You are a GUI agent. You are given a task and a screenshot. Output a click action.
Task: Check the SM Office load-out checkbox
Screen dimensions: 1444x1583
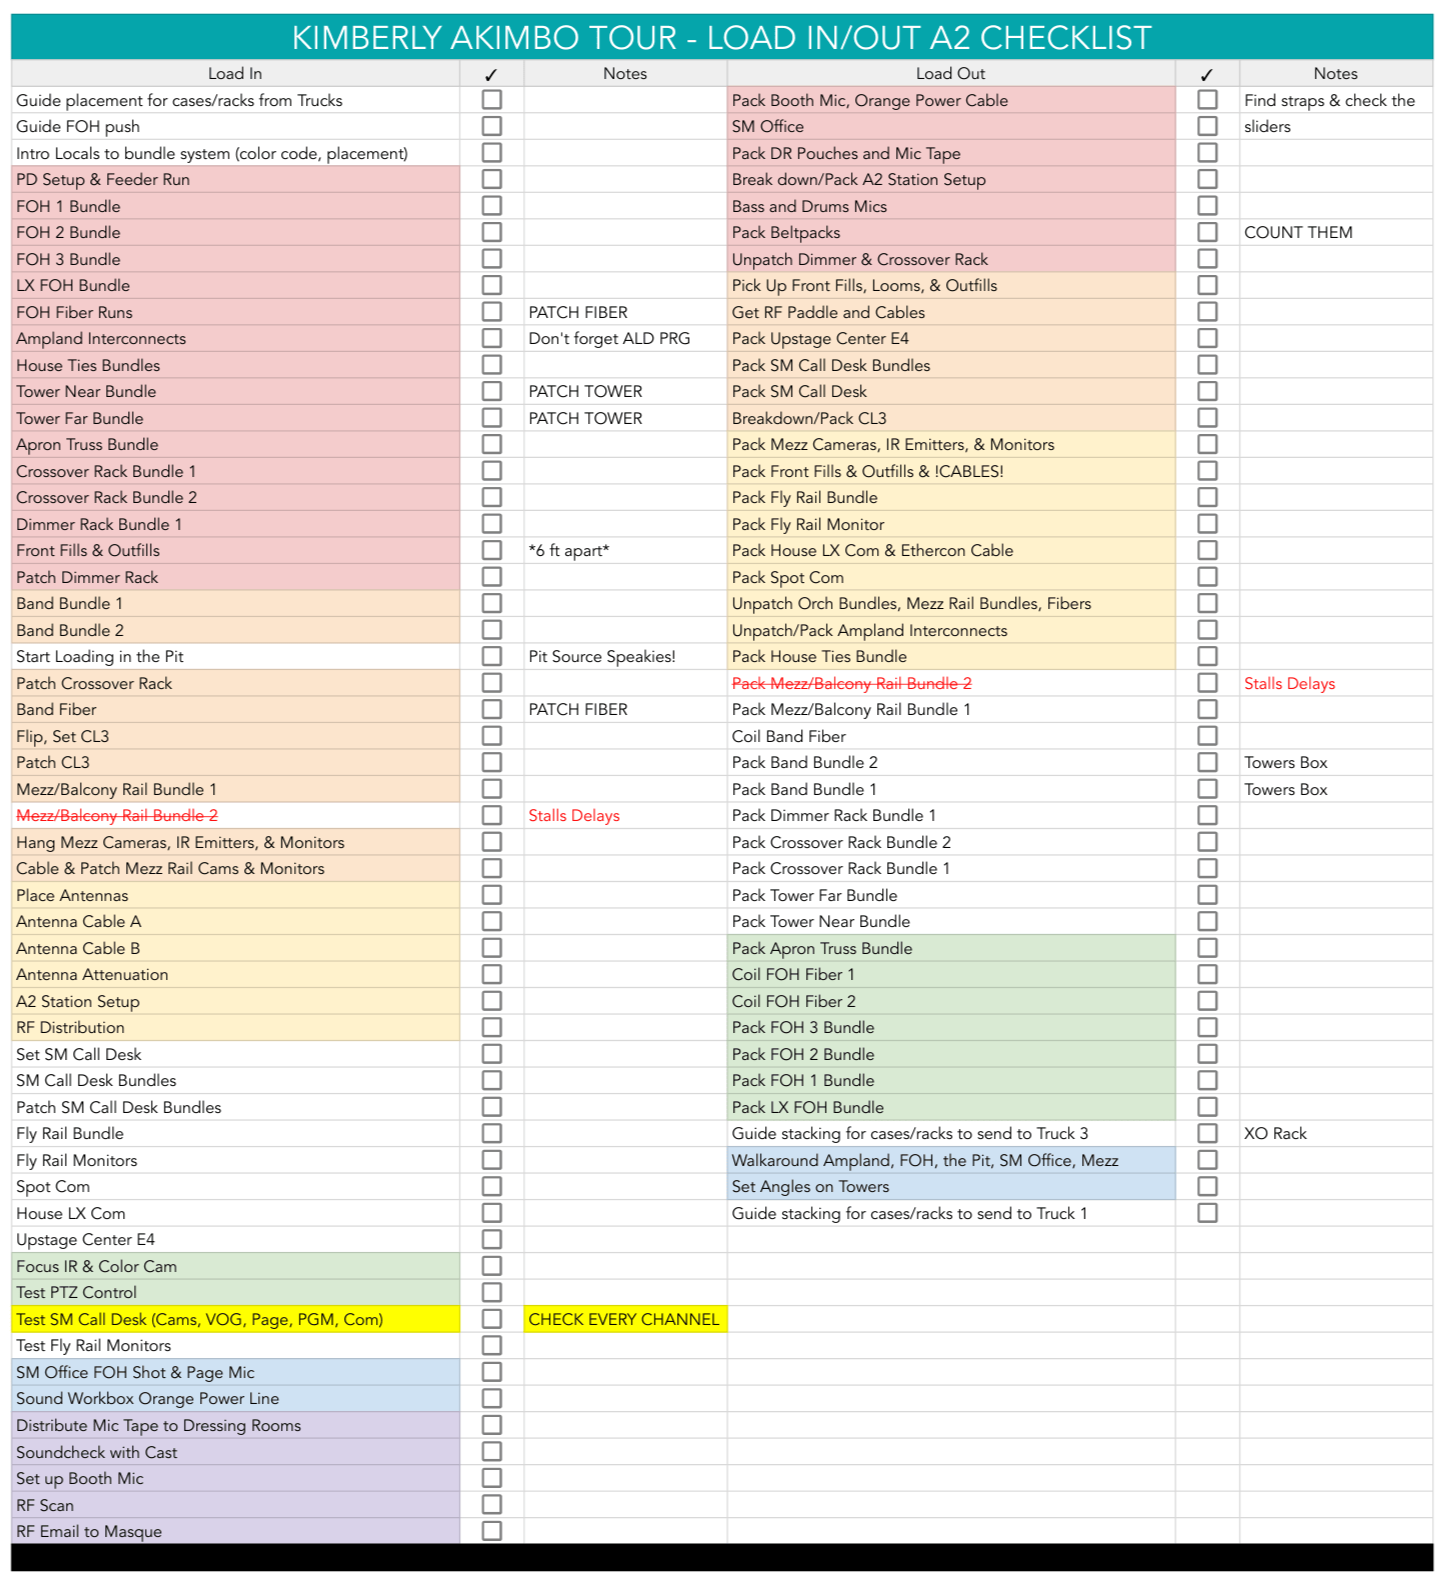1207,126
